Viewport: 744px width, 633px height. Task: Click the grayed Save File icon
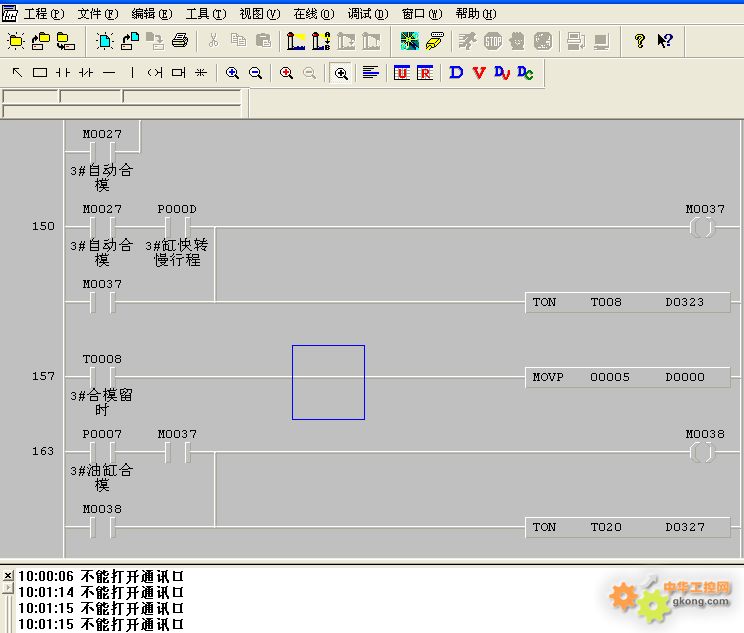pyautogui.click(x=155, y=41)
